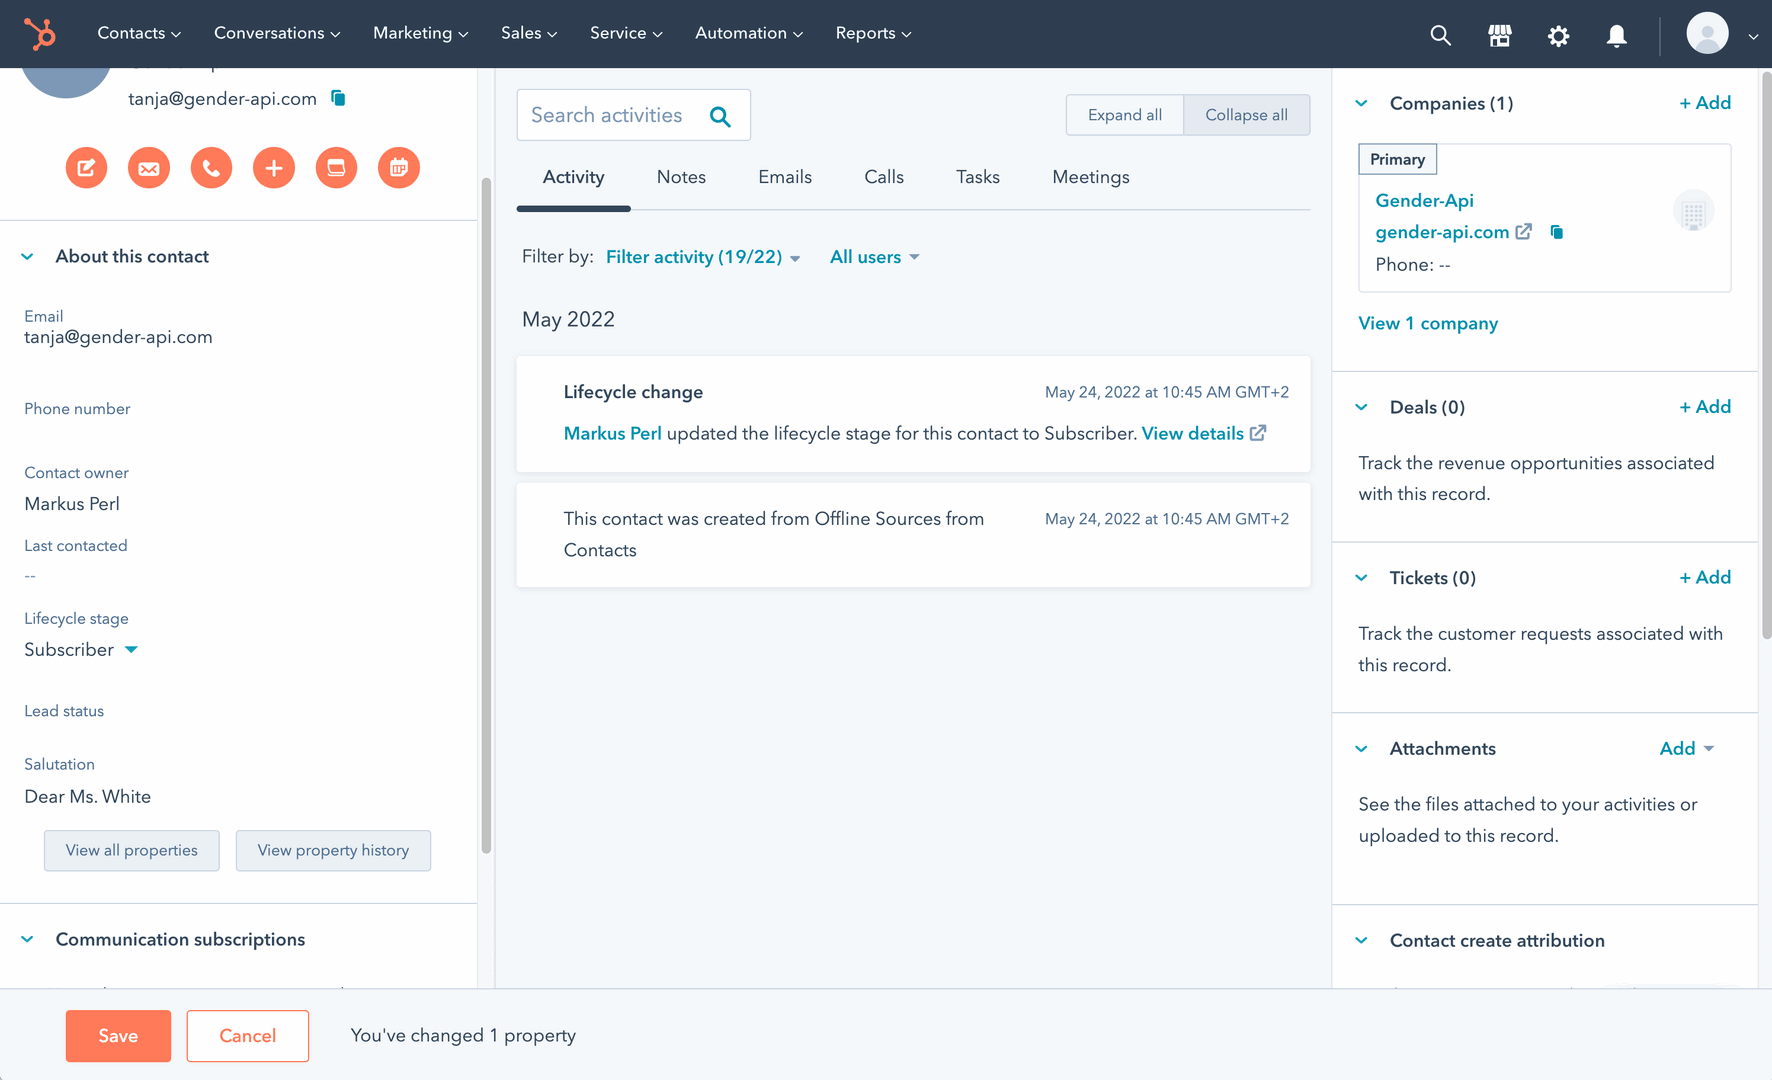Click the orange plus Log activity icon

(x=274, y=168)
